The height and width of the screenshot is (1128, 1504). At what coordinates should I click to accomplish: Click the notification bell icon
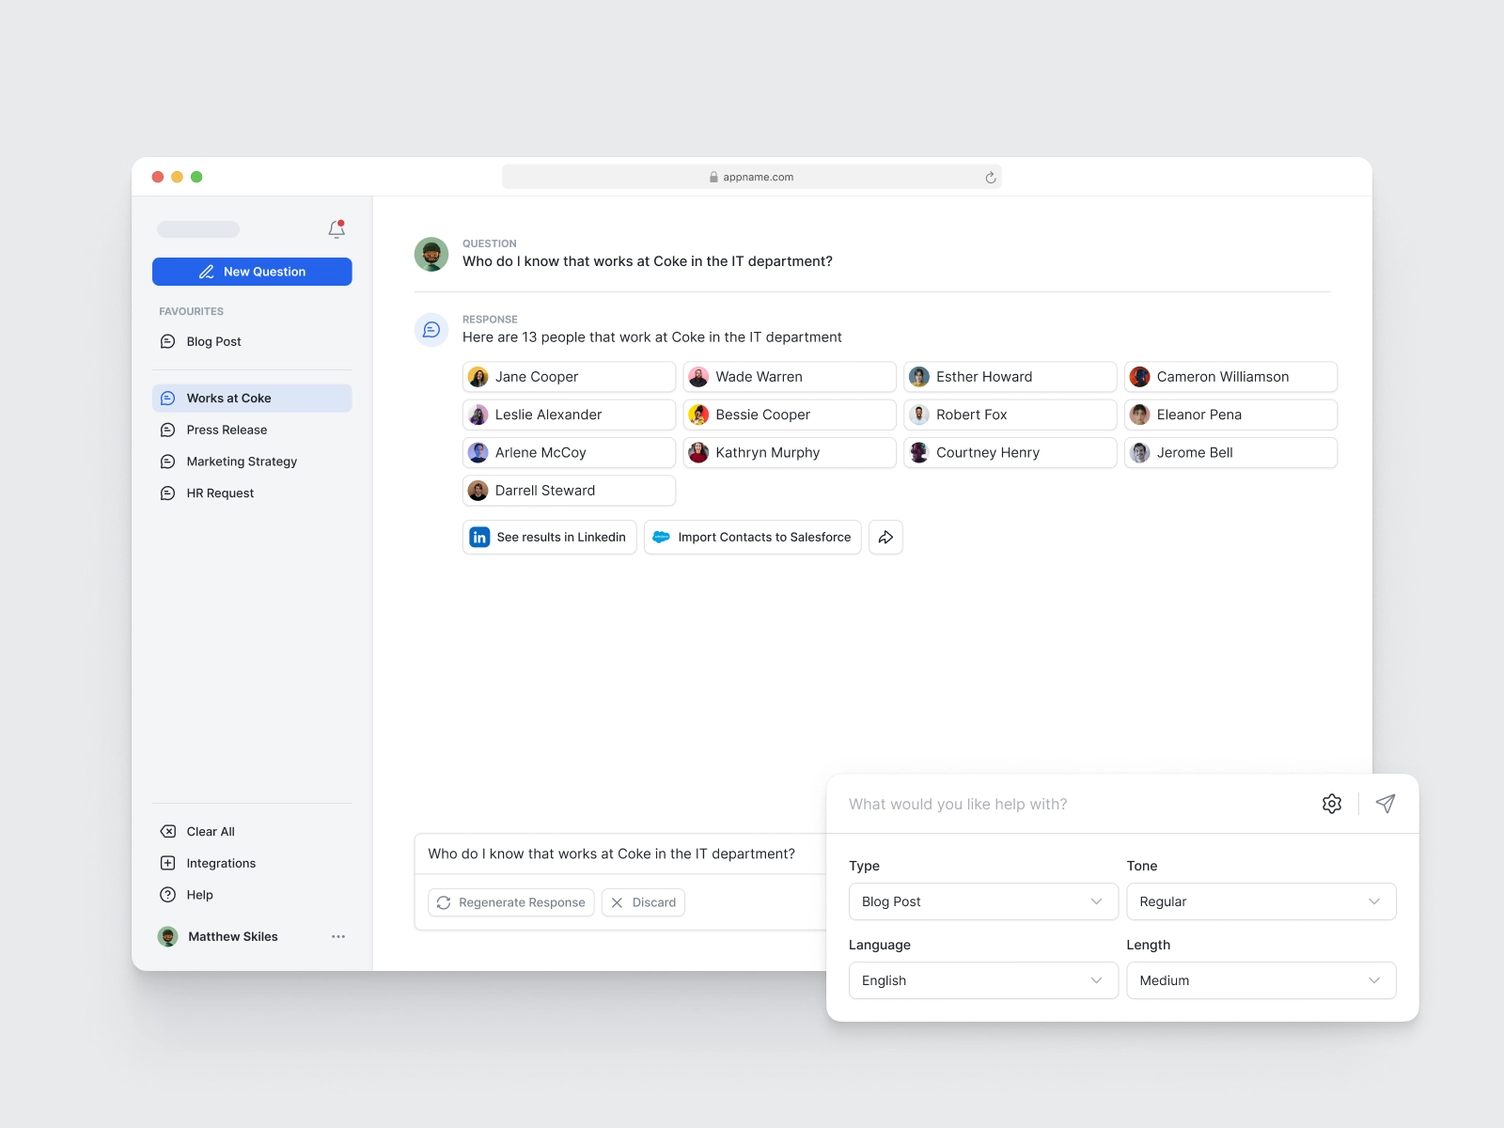tap(337, 229)
